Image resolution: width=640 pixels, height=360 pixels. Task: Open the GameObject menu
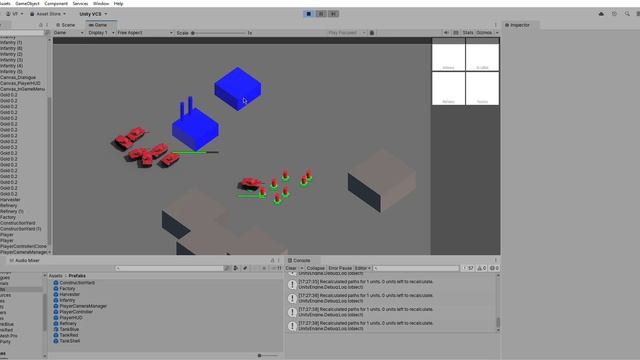click(27, 3)
